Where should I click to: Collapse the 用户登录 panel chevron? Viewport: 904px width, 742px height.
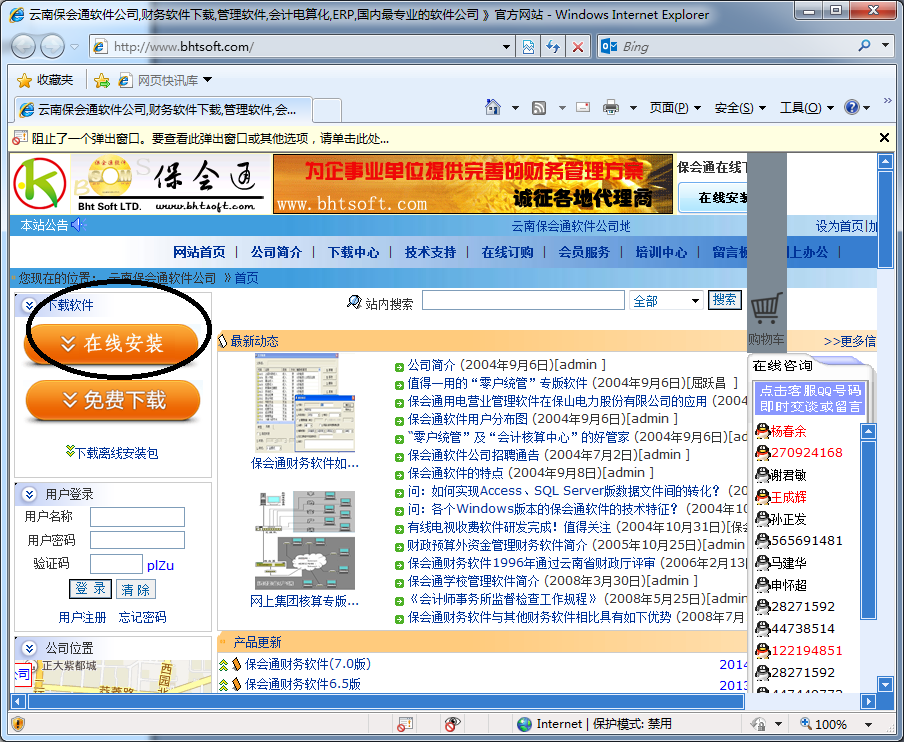(x=29, y=494)
